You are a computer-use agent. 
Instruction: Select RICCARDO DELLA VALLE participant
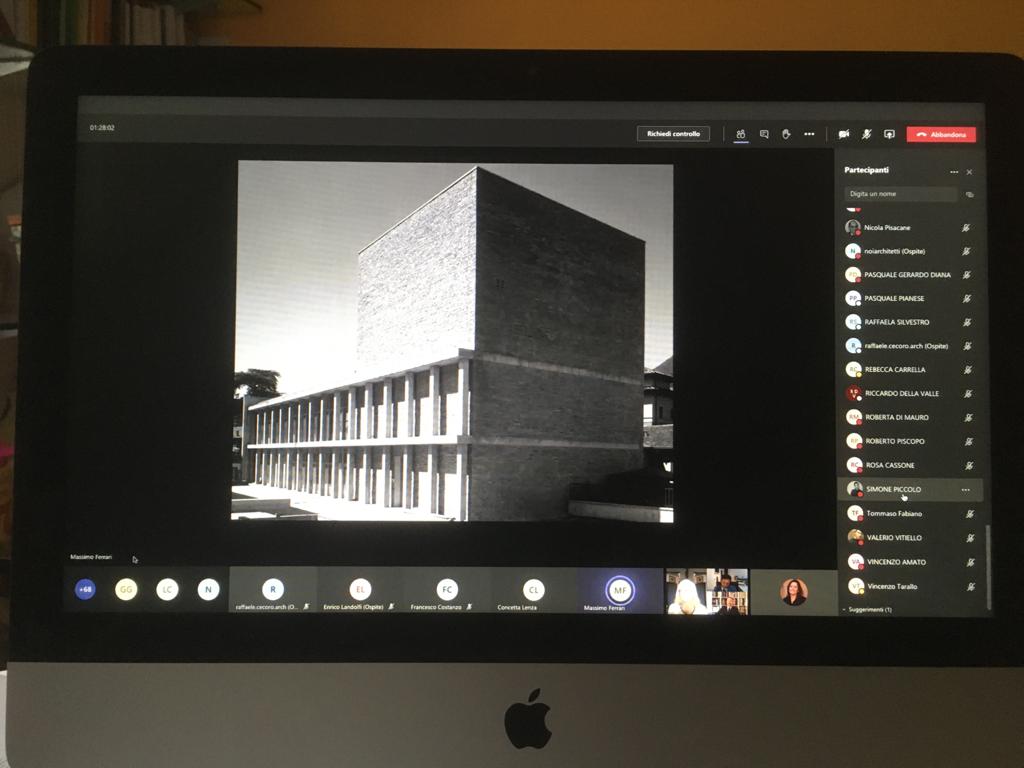point(910,393)
